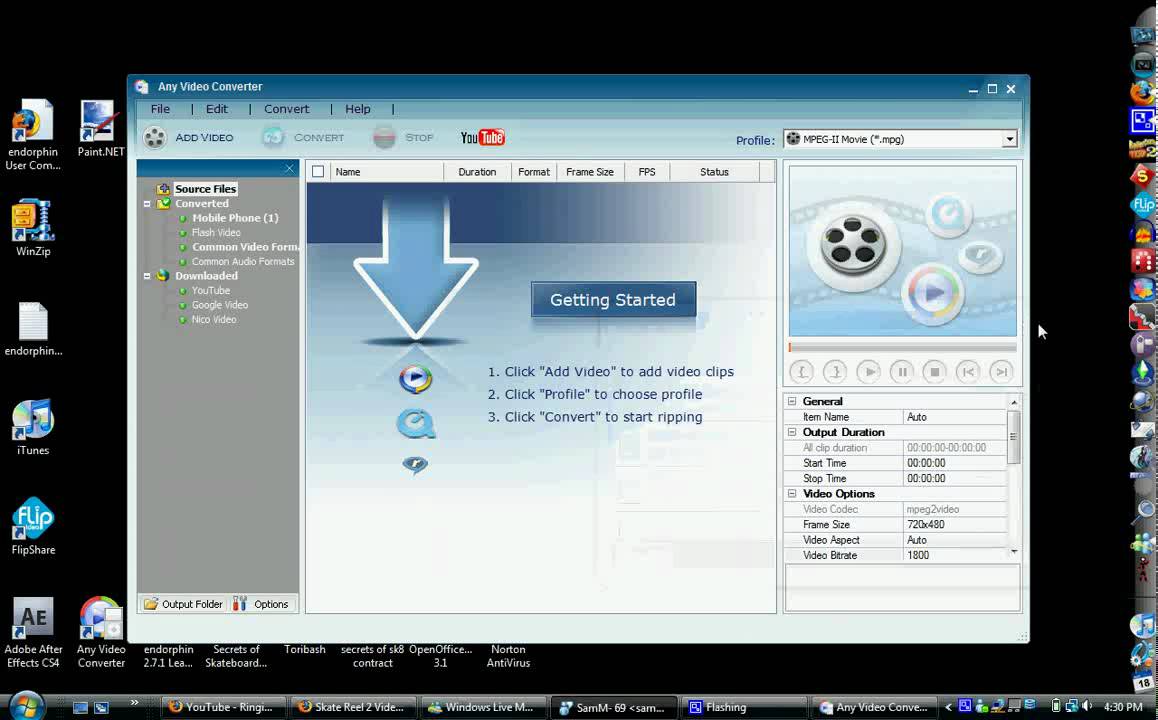The height and width of the screenshot is (720, 1158).
Task: Collapse the Downloaded tree node
Action: (147, 276)
